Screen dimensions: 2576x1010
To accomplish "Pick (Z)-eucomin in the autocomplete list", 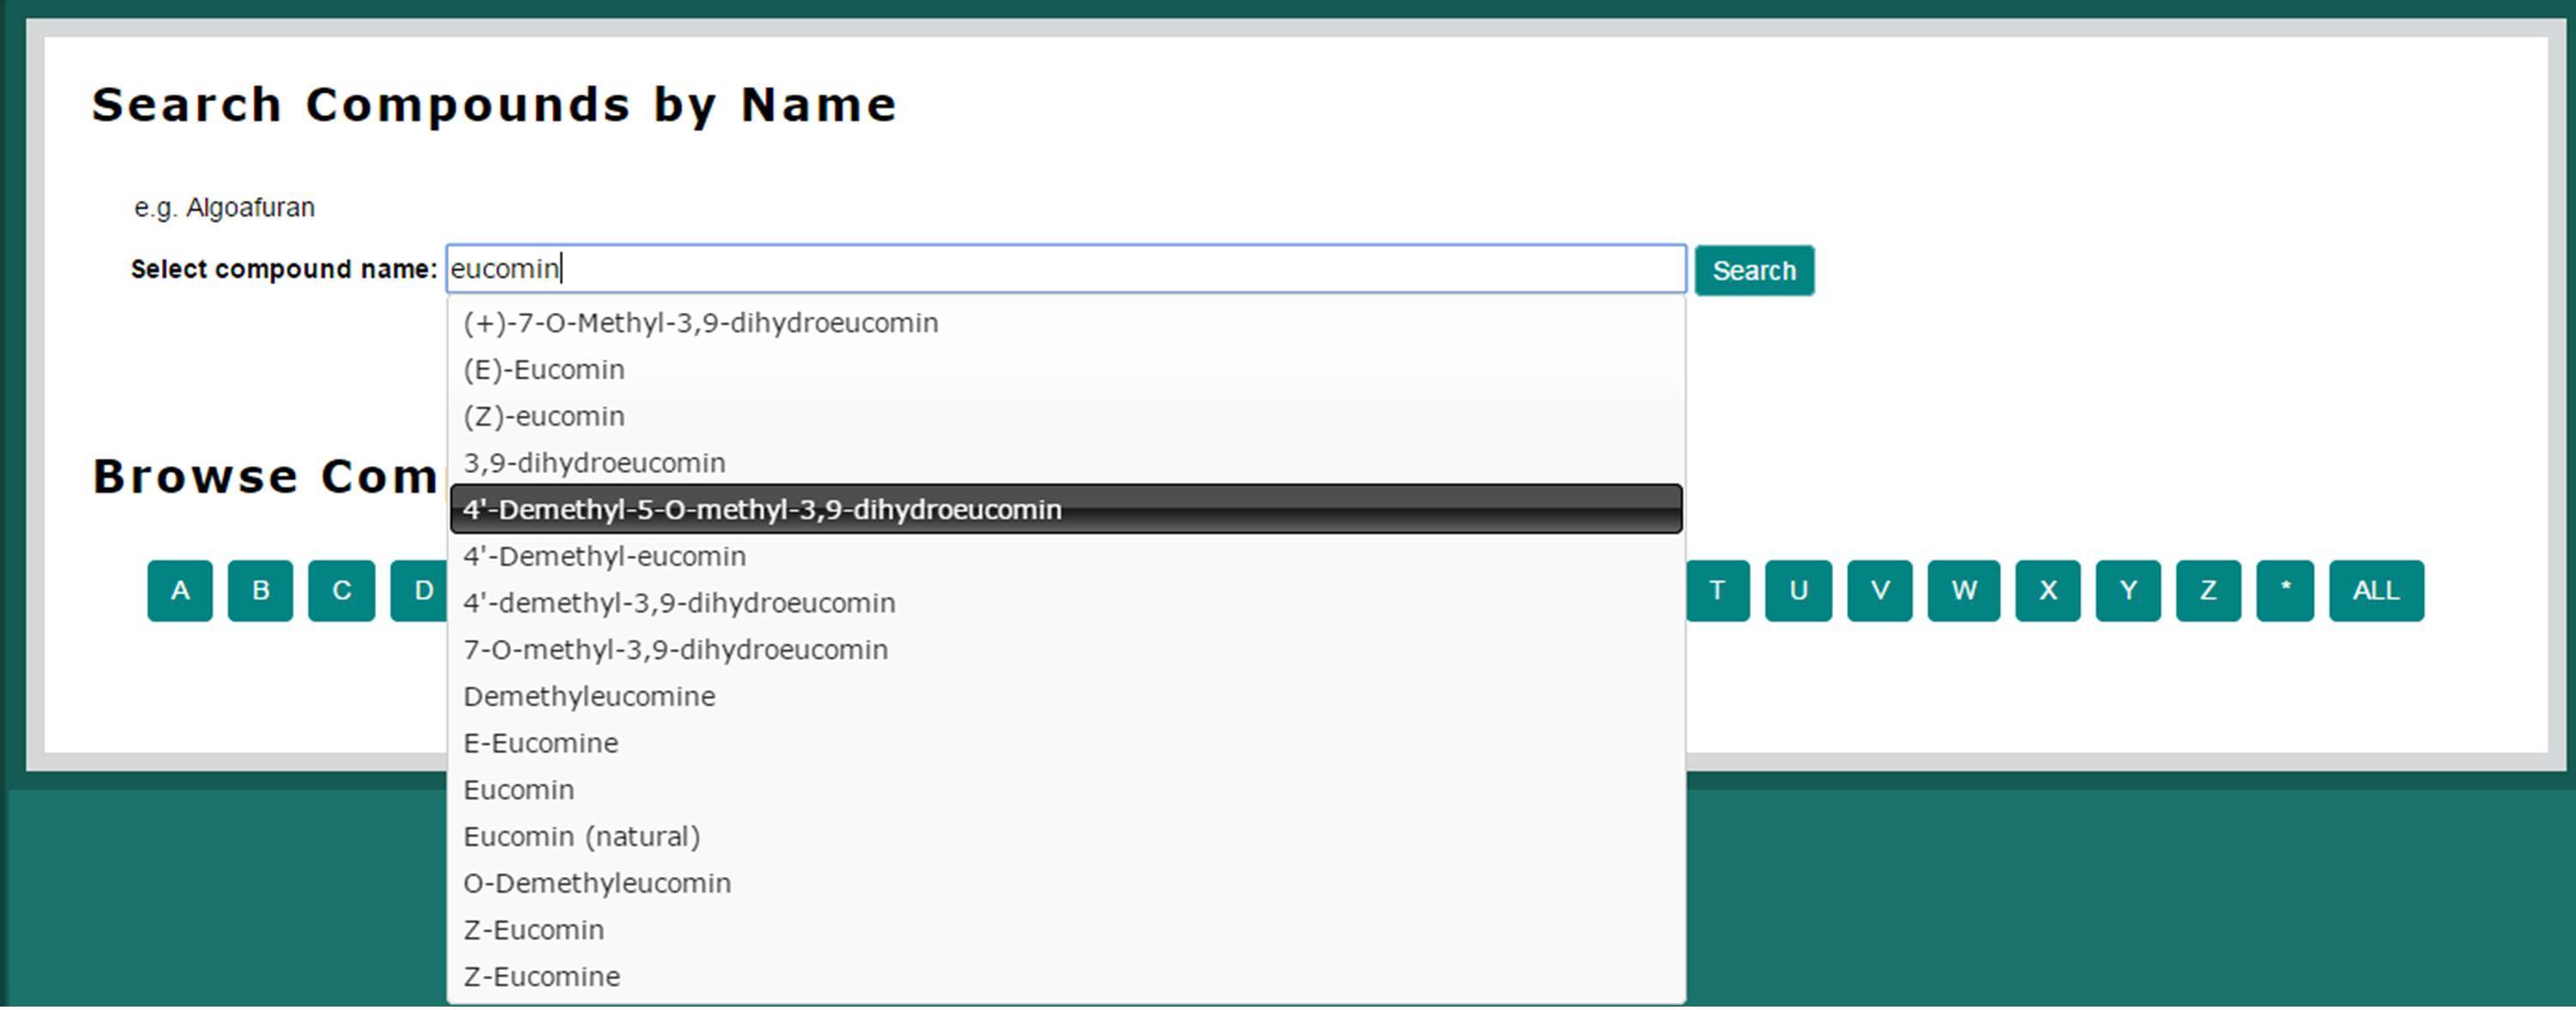I will tap(1066, 416).
